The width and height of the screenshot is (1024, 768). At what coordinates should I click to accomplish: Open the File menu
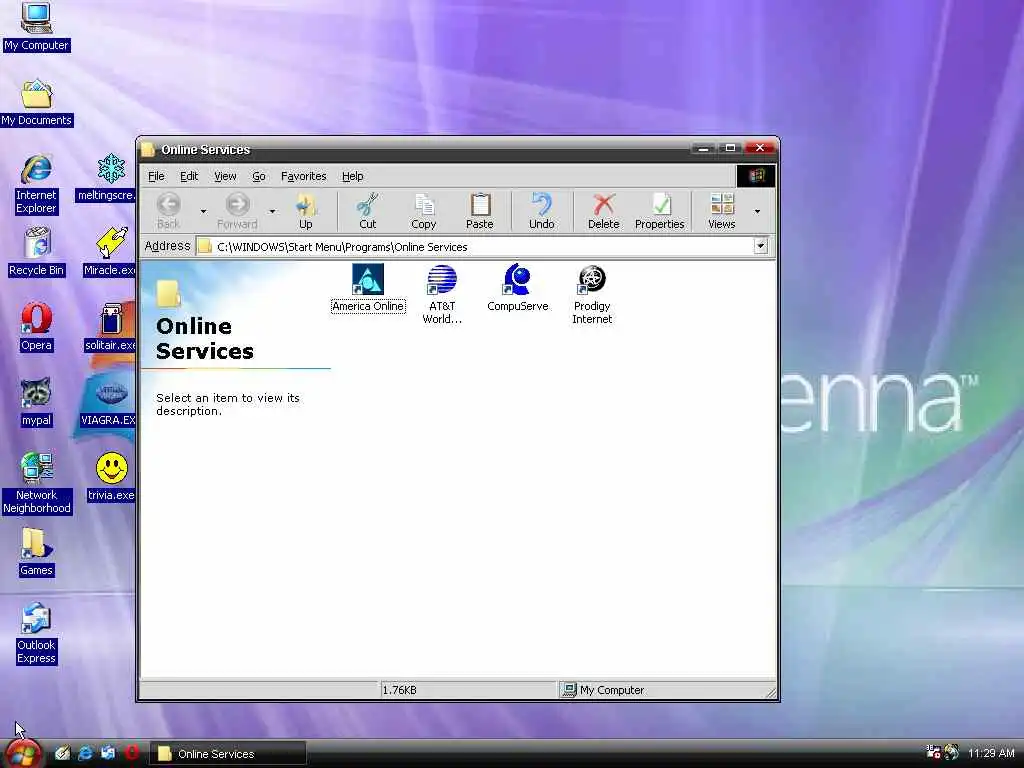click(156, 176)
